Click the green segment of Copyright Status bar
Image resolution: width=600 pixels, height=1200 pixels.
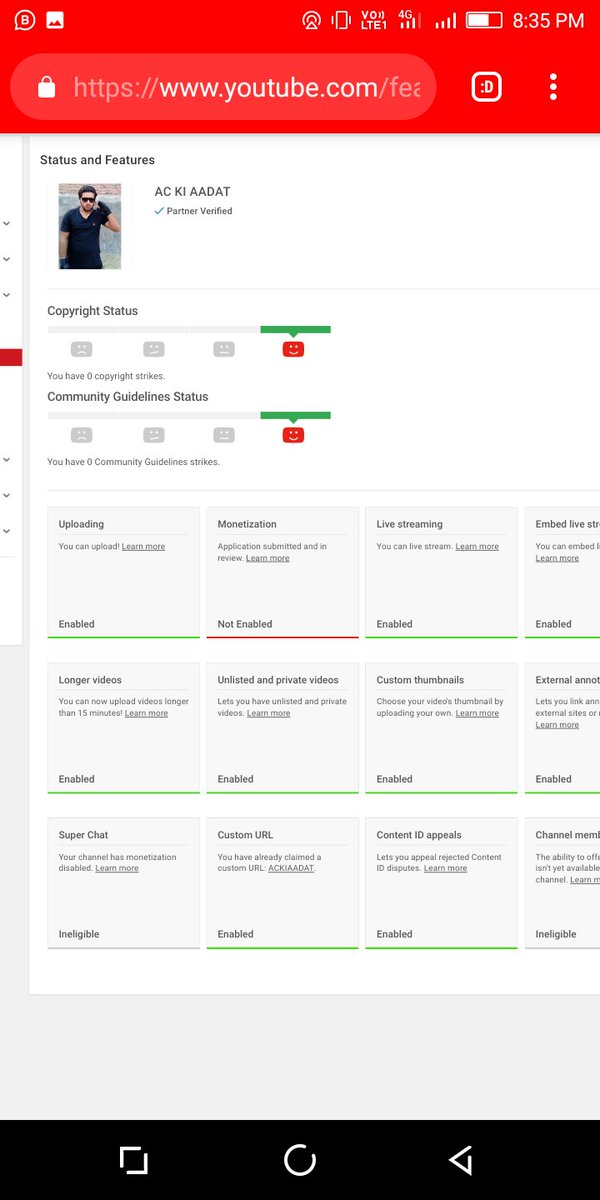[295, 329]
